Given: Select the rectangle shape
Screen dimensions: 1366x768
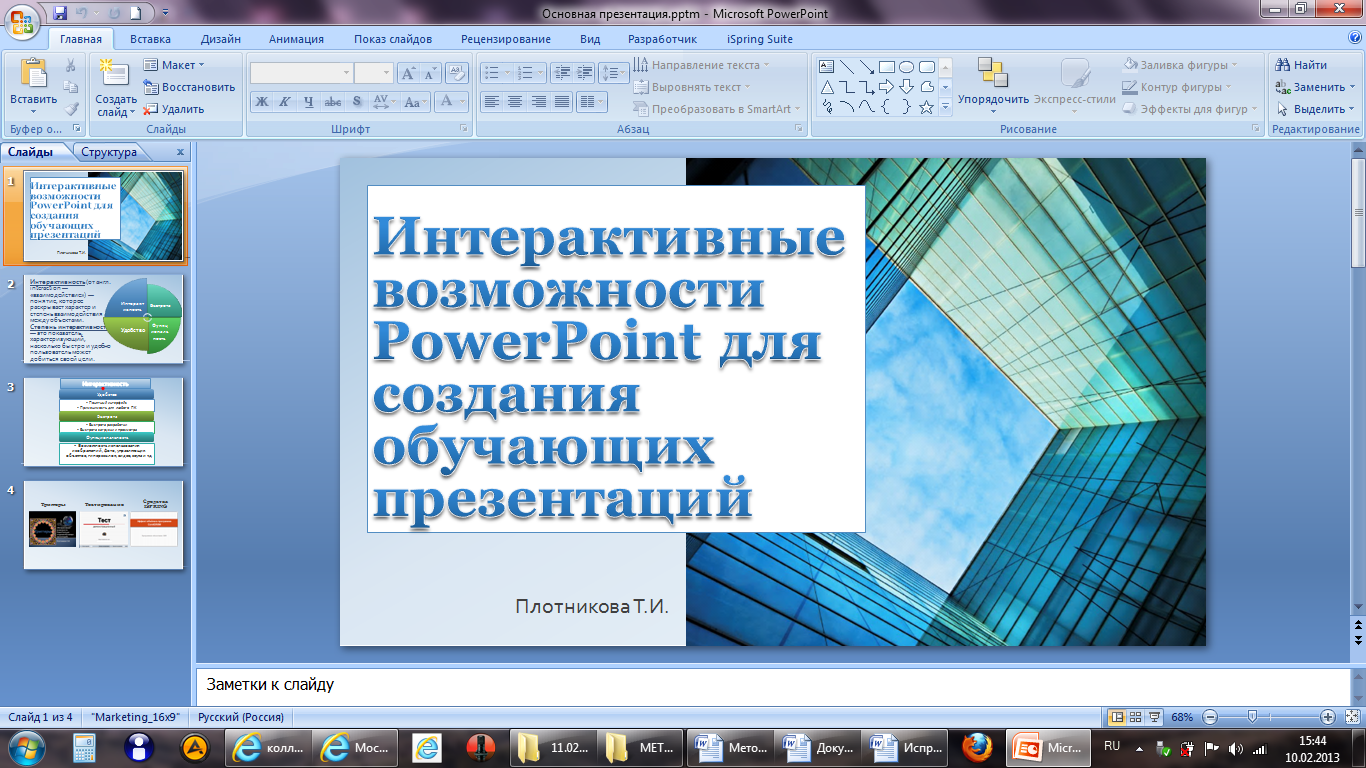Looking at the screenshot, I should (x=887, y=67).
